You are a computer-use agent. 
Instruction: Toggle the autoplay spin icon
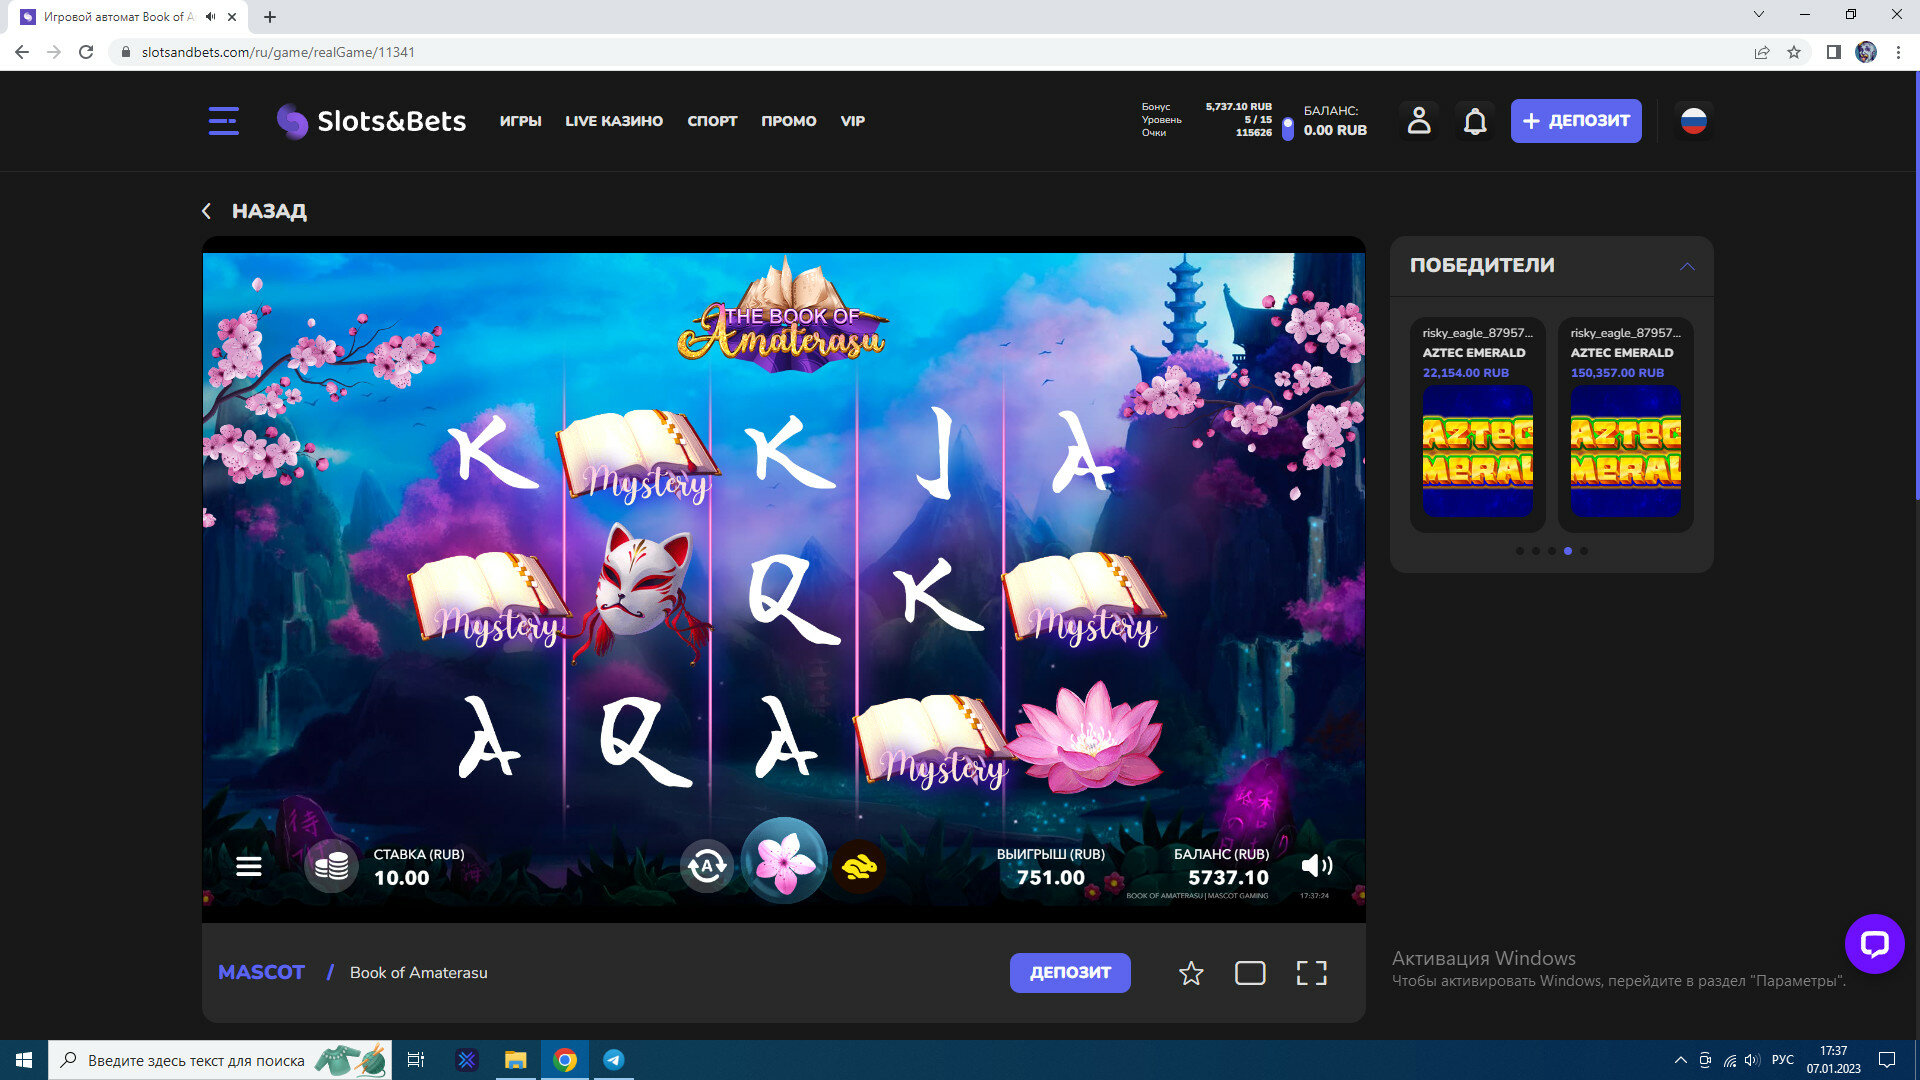tap(707, 866)
